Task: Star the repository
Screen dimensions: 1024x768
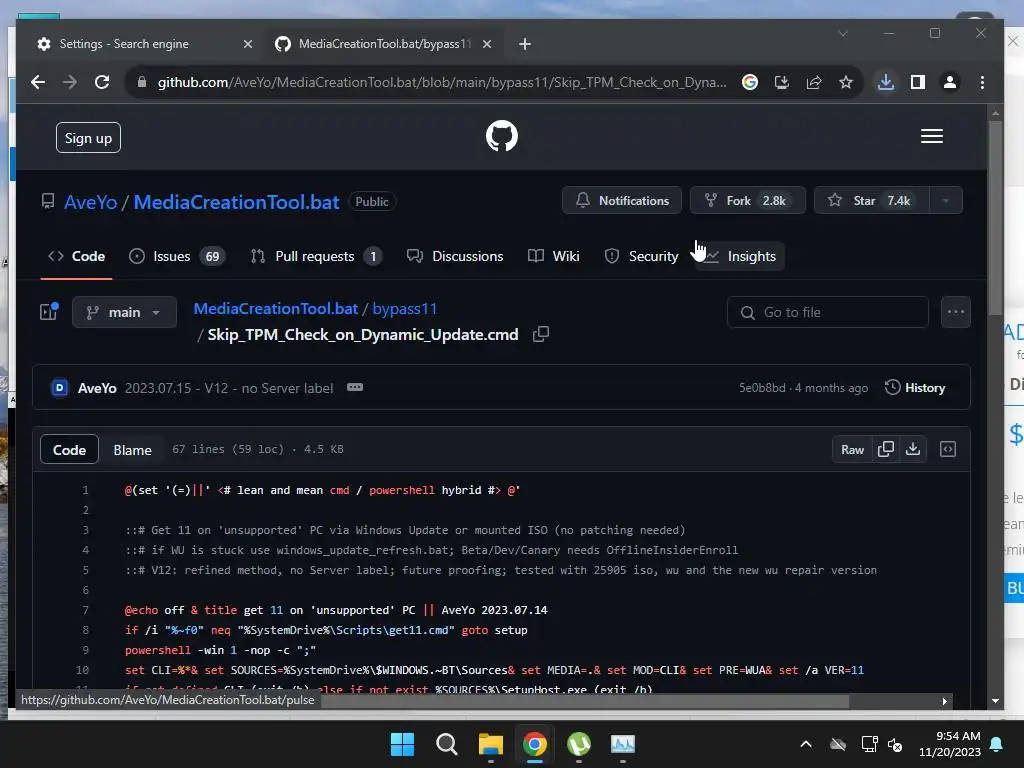Action: pyautogui.click(x=871, y=200)
